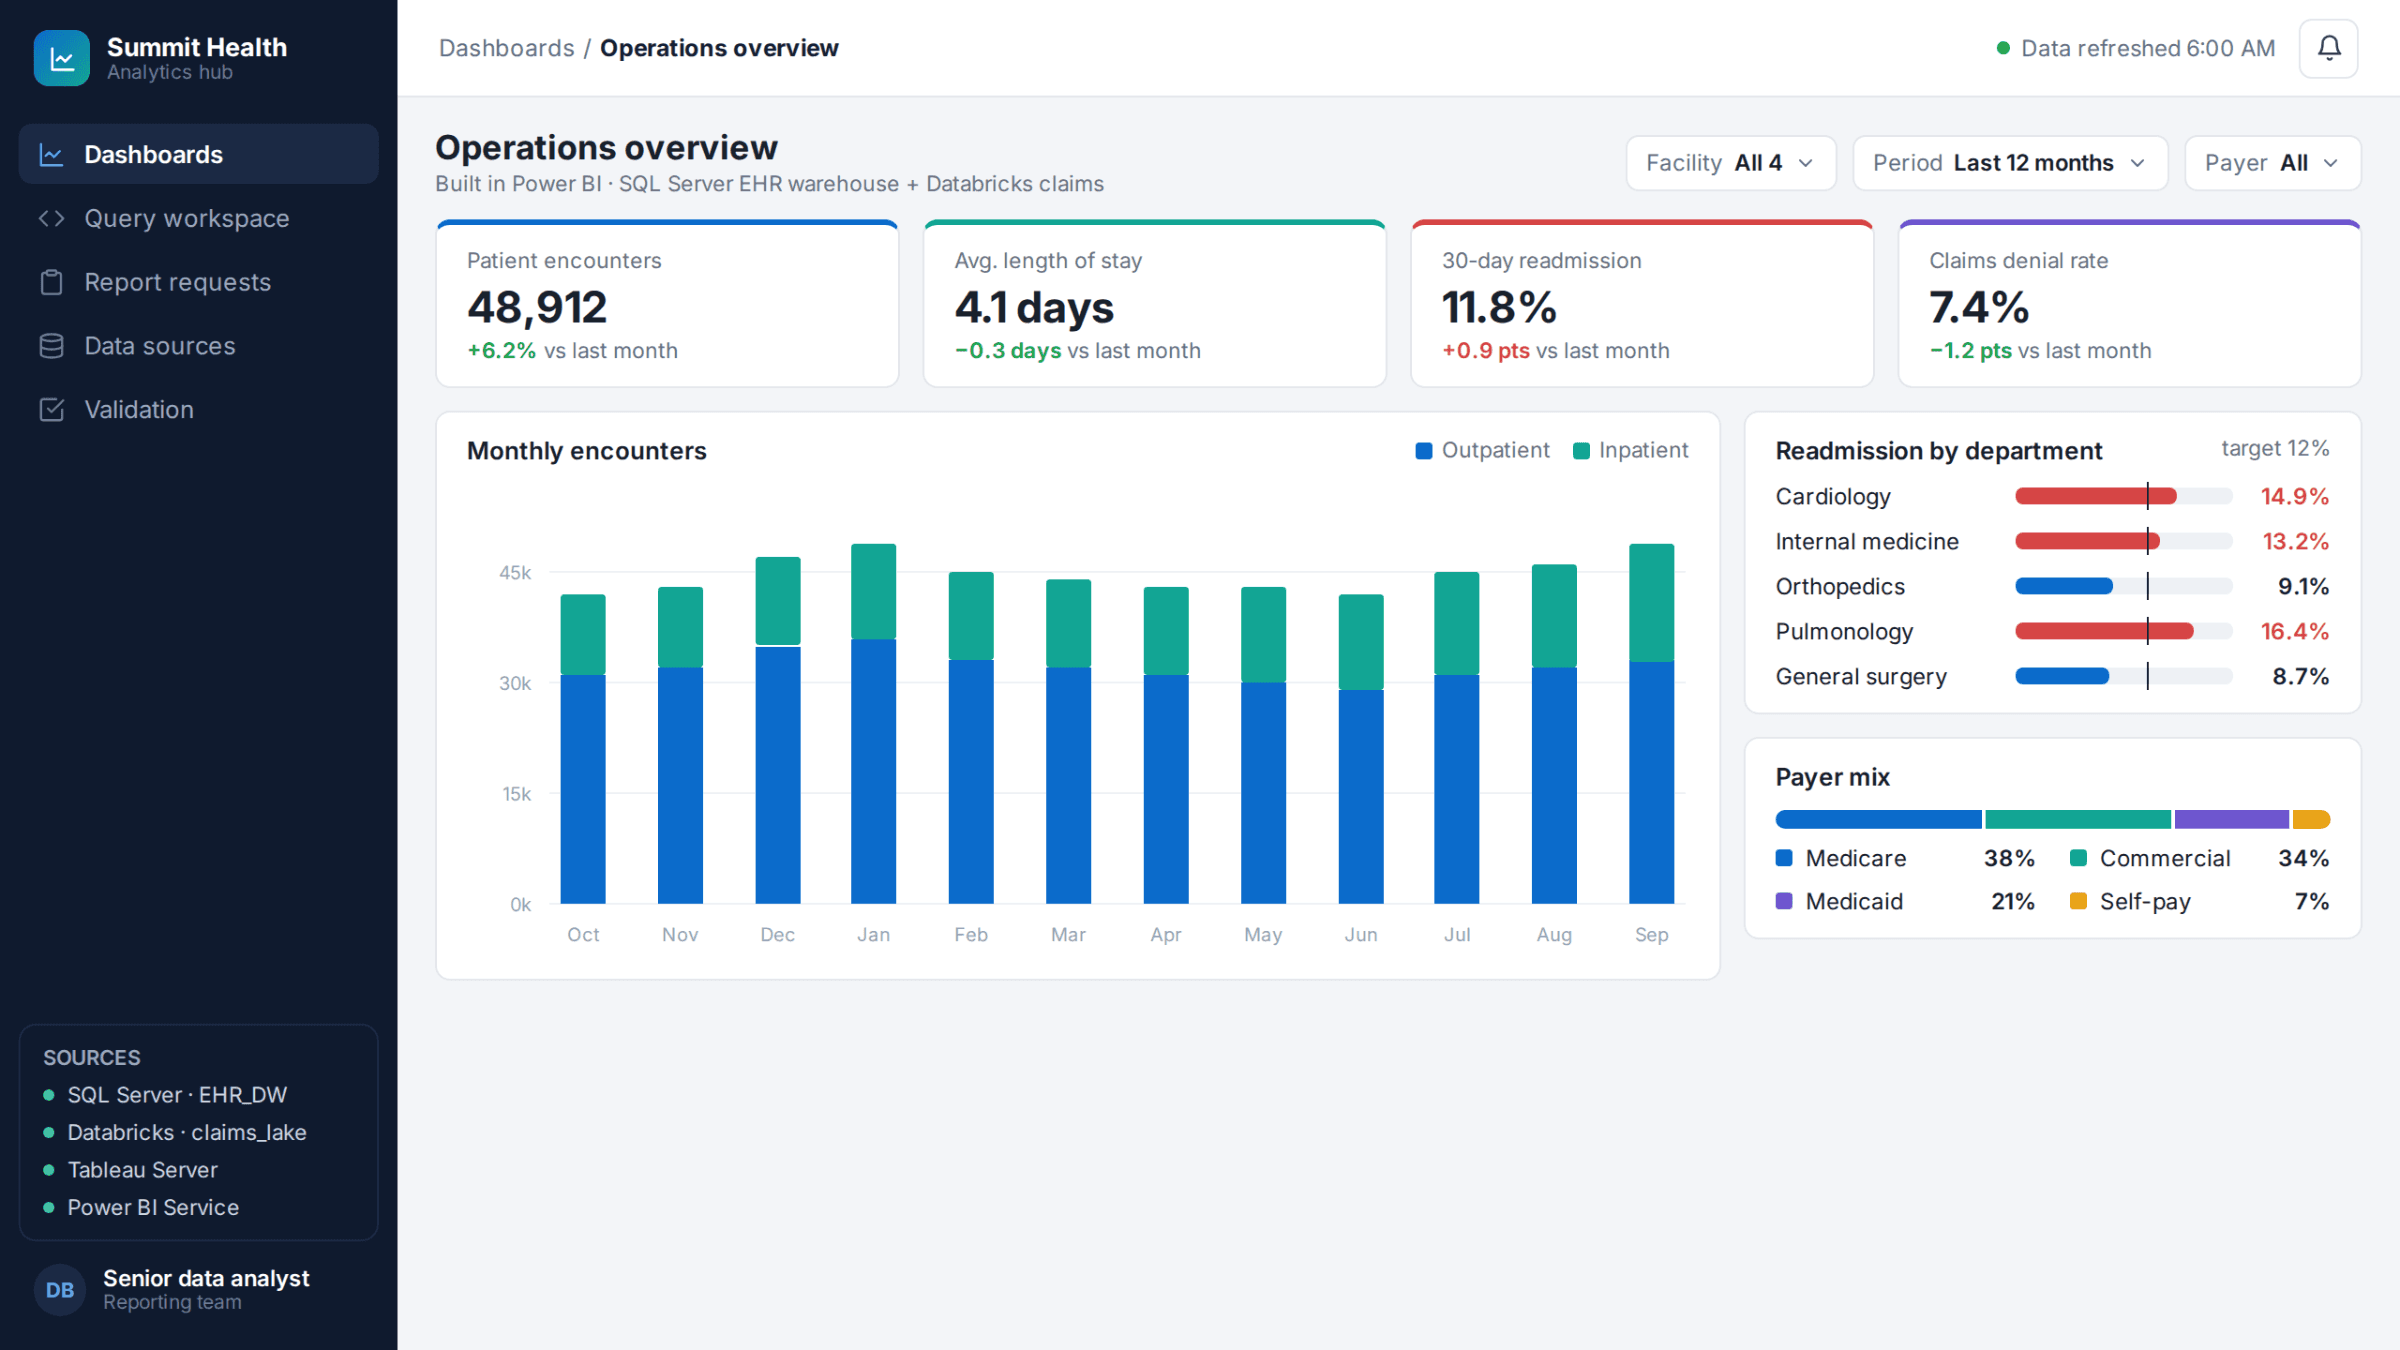Click the DB user avatar

coord(60,1290)
